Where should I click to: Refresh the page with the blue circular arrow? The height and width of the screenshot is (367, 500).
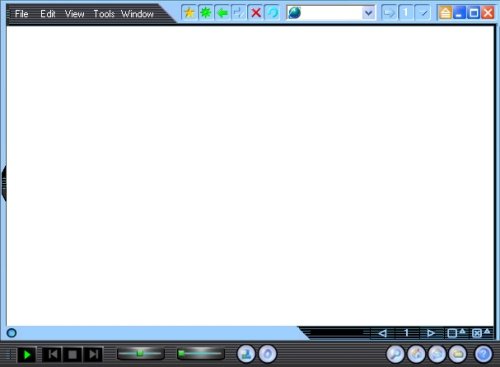(272, 13)
